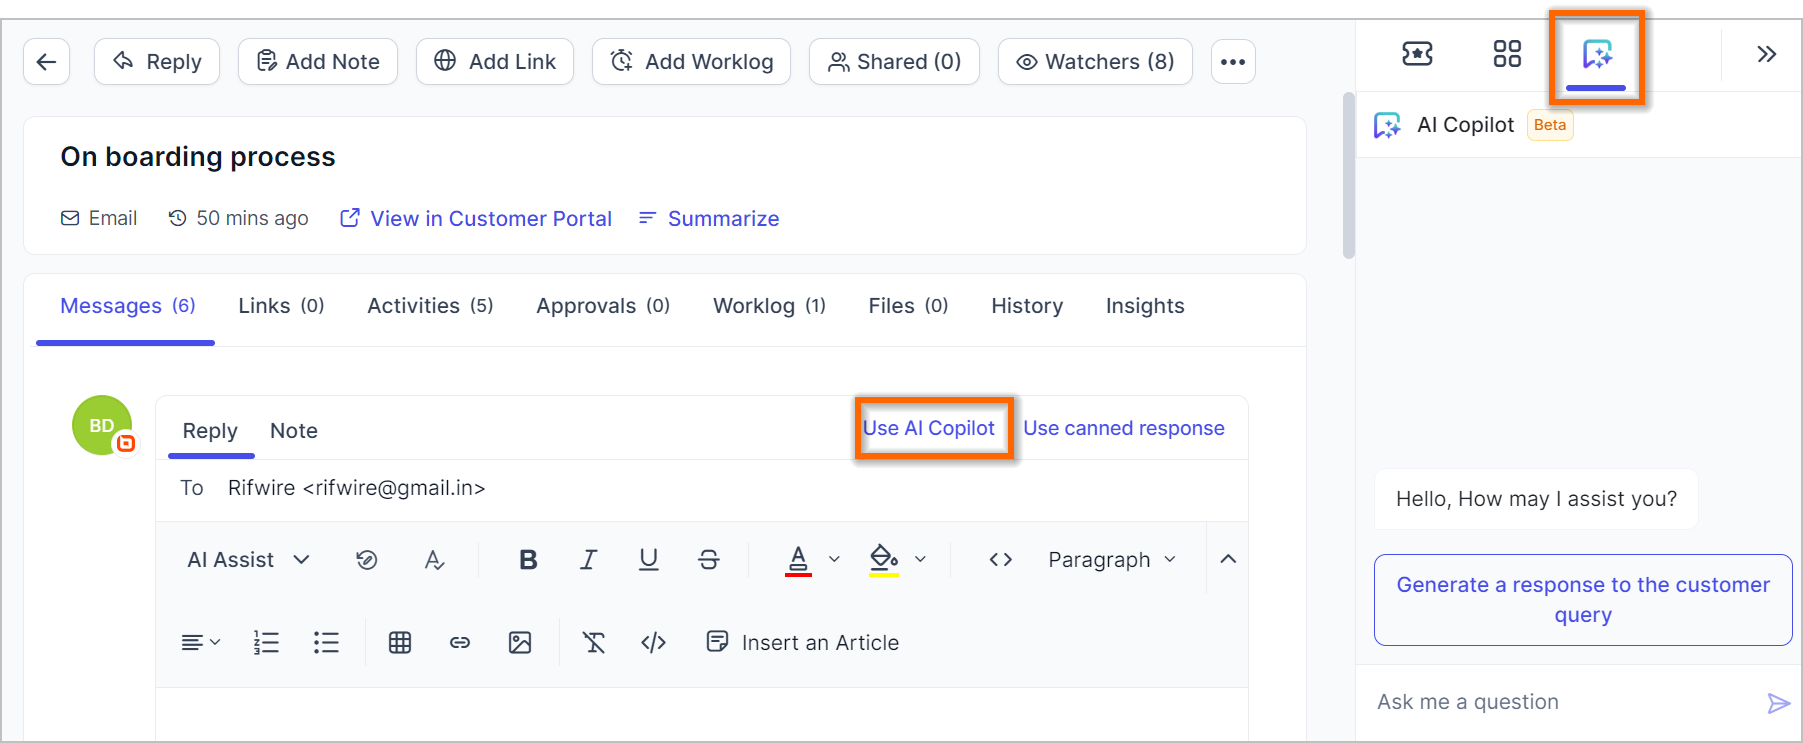Open the Worklog (1) tab
Viewport: 1803px width, 743px height.
pyautogui.click(x=769, y=306)
